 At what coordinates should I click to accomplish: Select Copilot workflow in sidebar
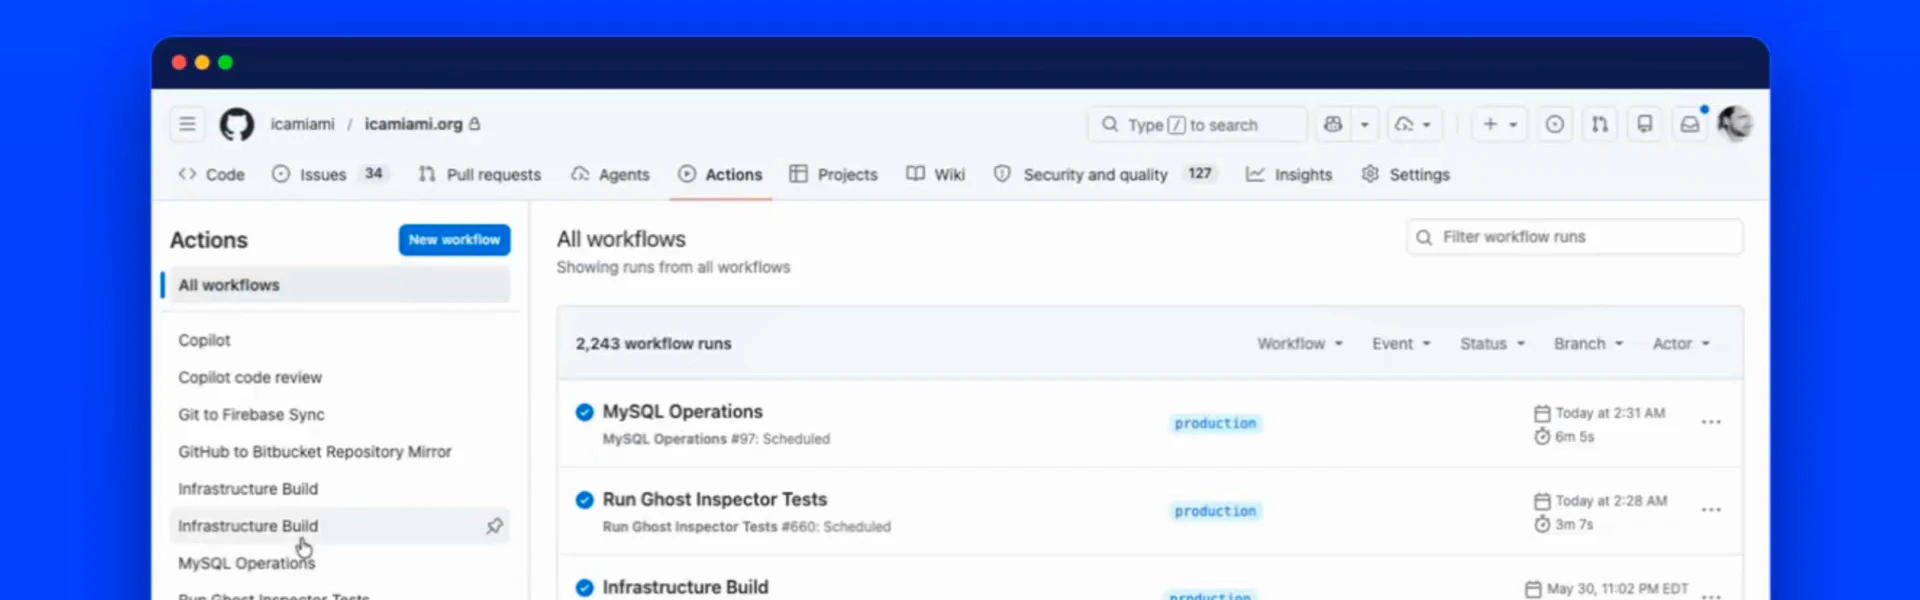pyautogui.click(x=204, y=340)
